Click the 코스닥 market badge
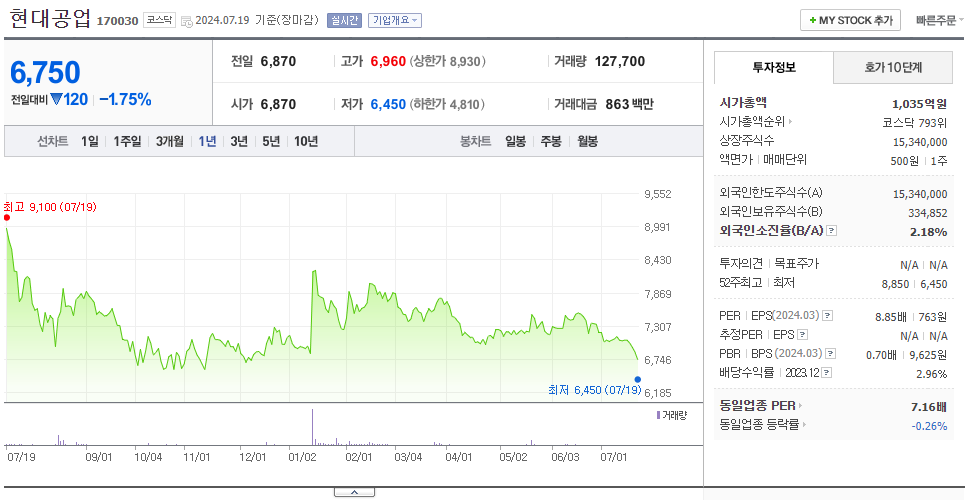Viewport: 968px width, 500px height. tap(160, 20)
